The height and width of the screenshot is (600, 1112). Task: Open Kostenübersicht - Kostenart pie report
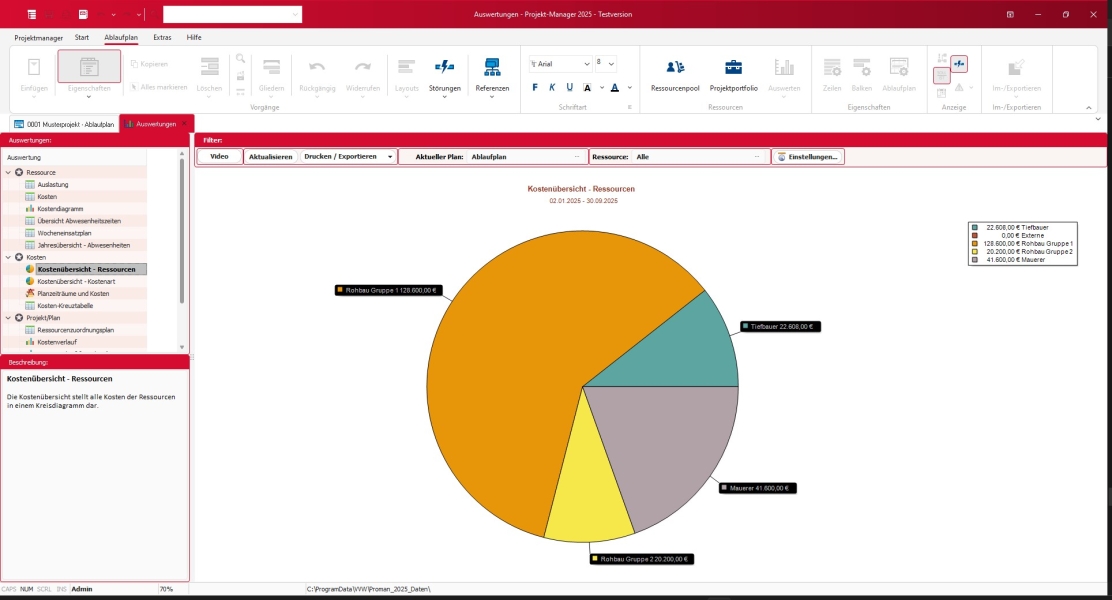pos(76,282)
